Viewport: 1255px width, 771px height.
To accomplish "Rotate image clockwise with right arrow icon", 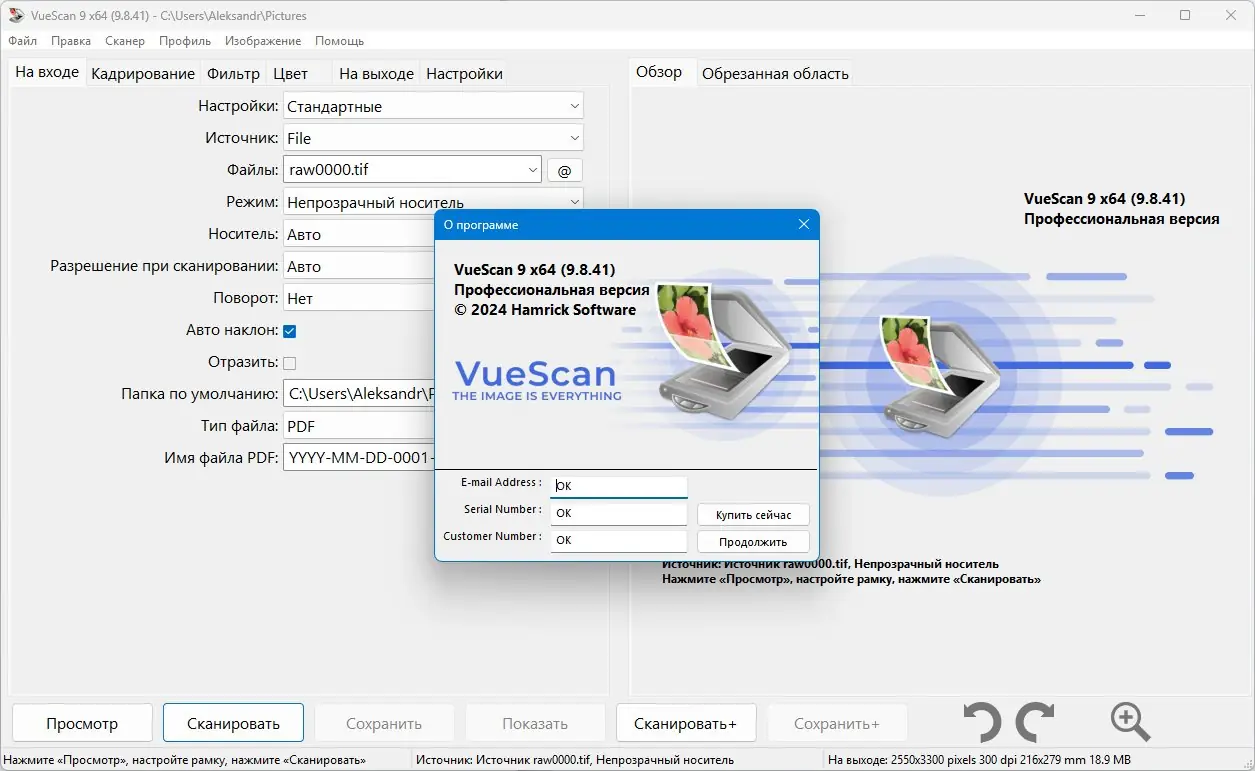I will point(1034,722).
